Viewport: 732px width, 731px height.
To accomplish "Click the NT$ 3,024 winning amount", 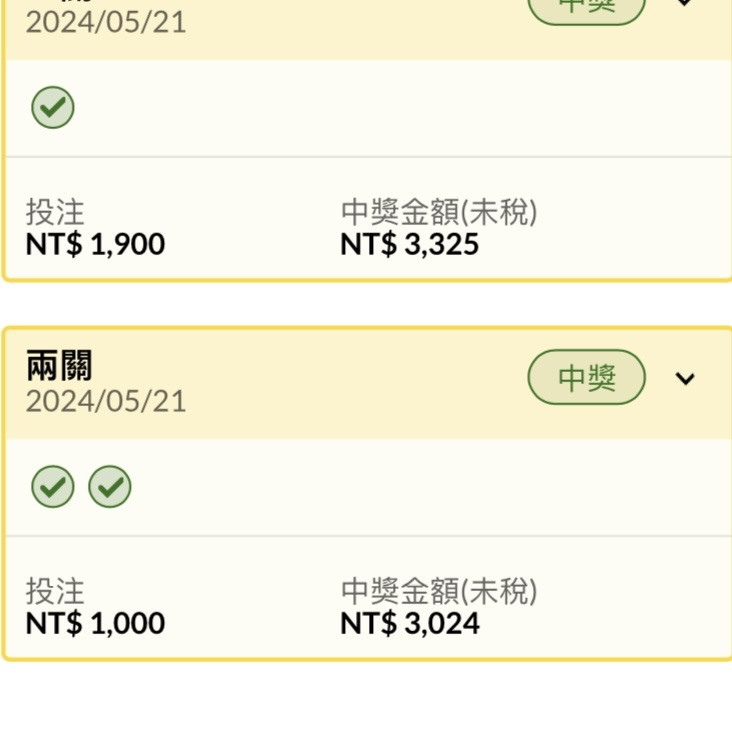I will tap(410, 623).
